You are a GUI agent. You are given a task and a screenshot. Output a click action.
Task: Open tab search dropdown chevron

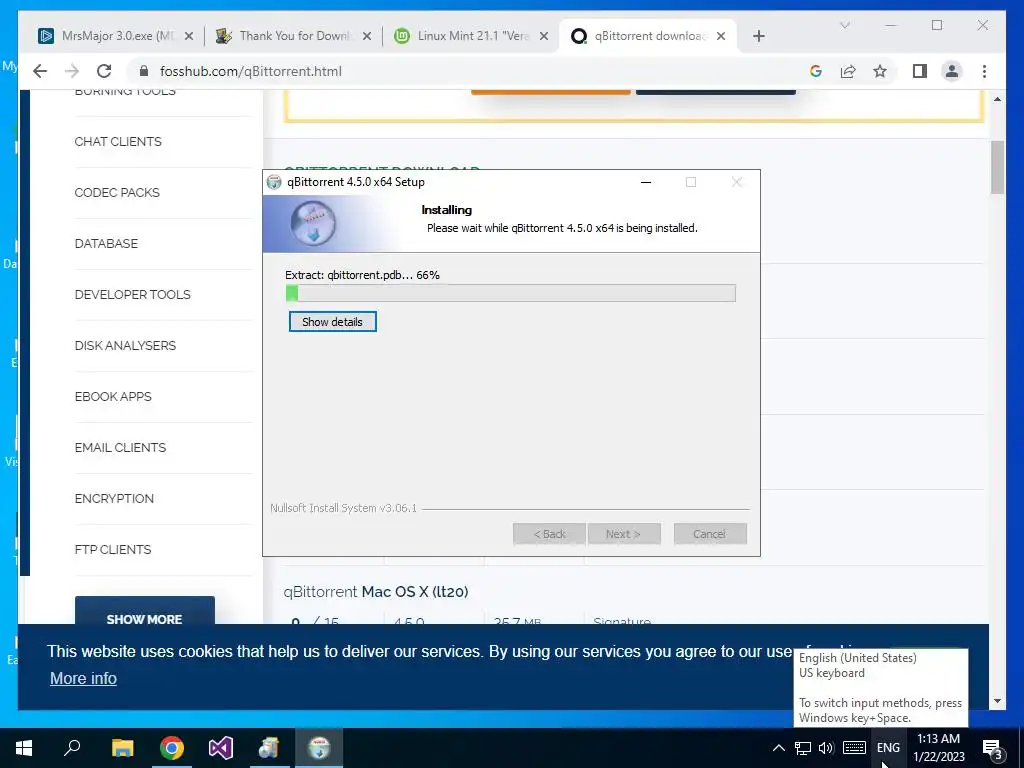[844, 25]
